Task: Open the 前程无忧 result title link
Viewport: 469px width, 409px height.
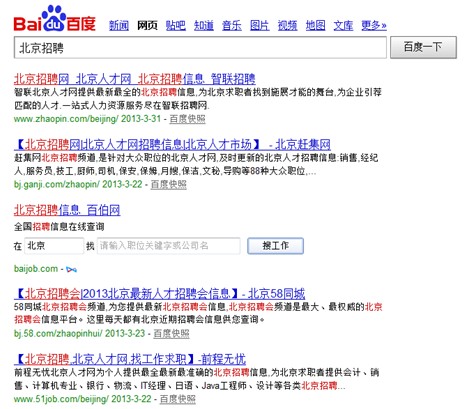Action: [x=130, y=359]
